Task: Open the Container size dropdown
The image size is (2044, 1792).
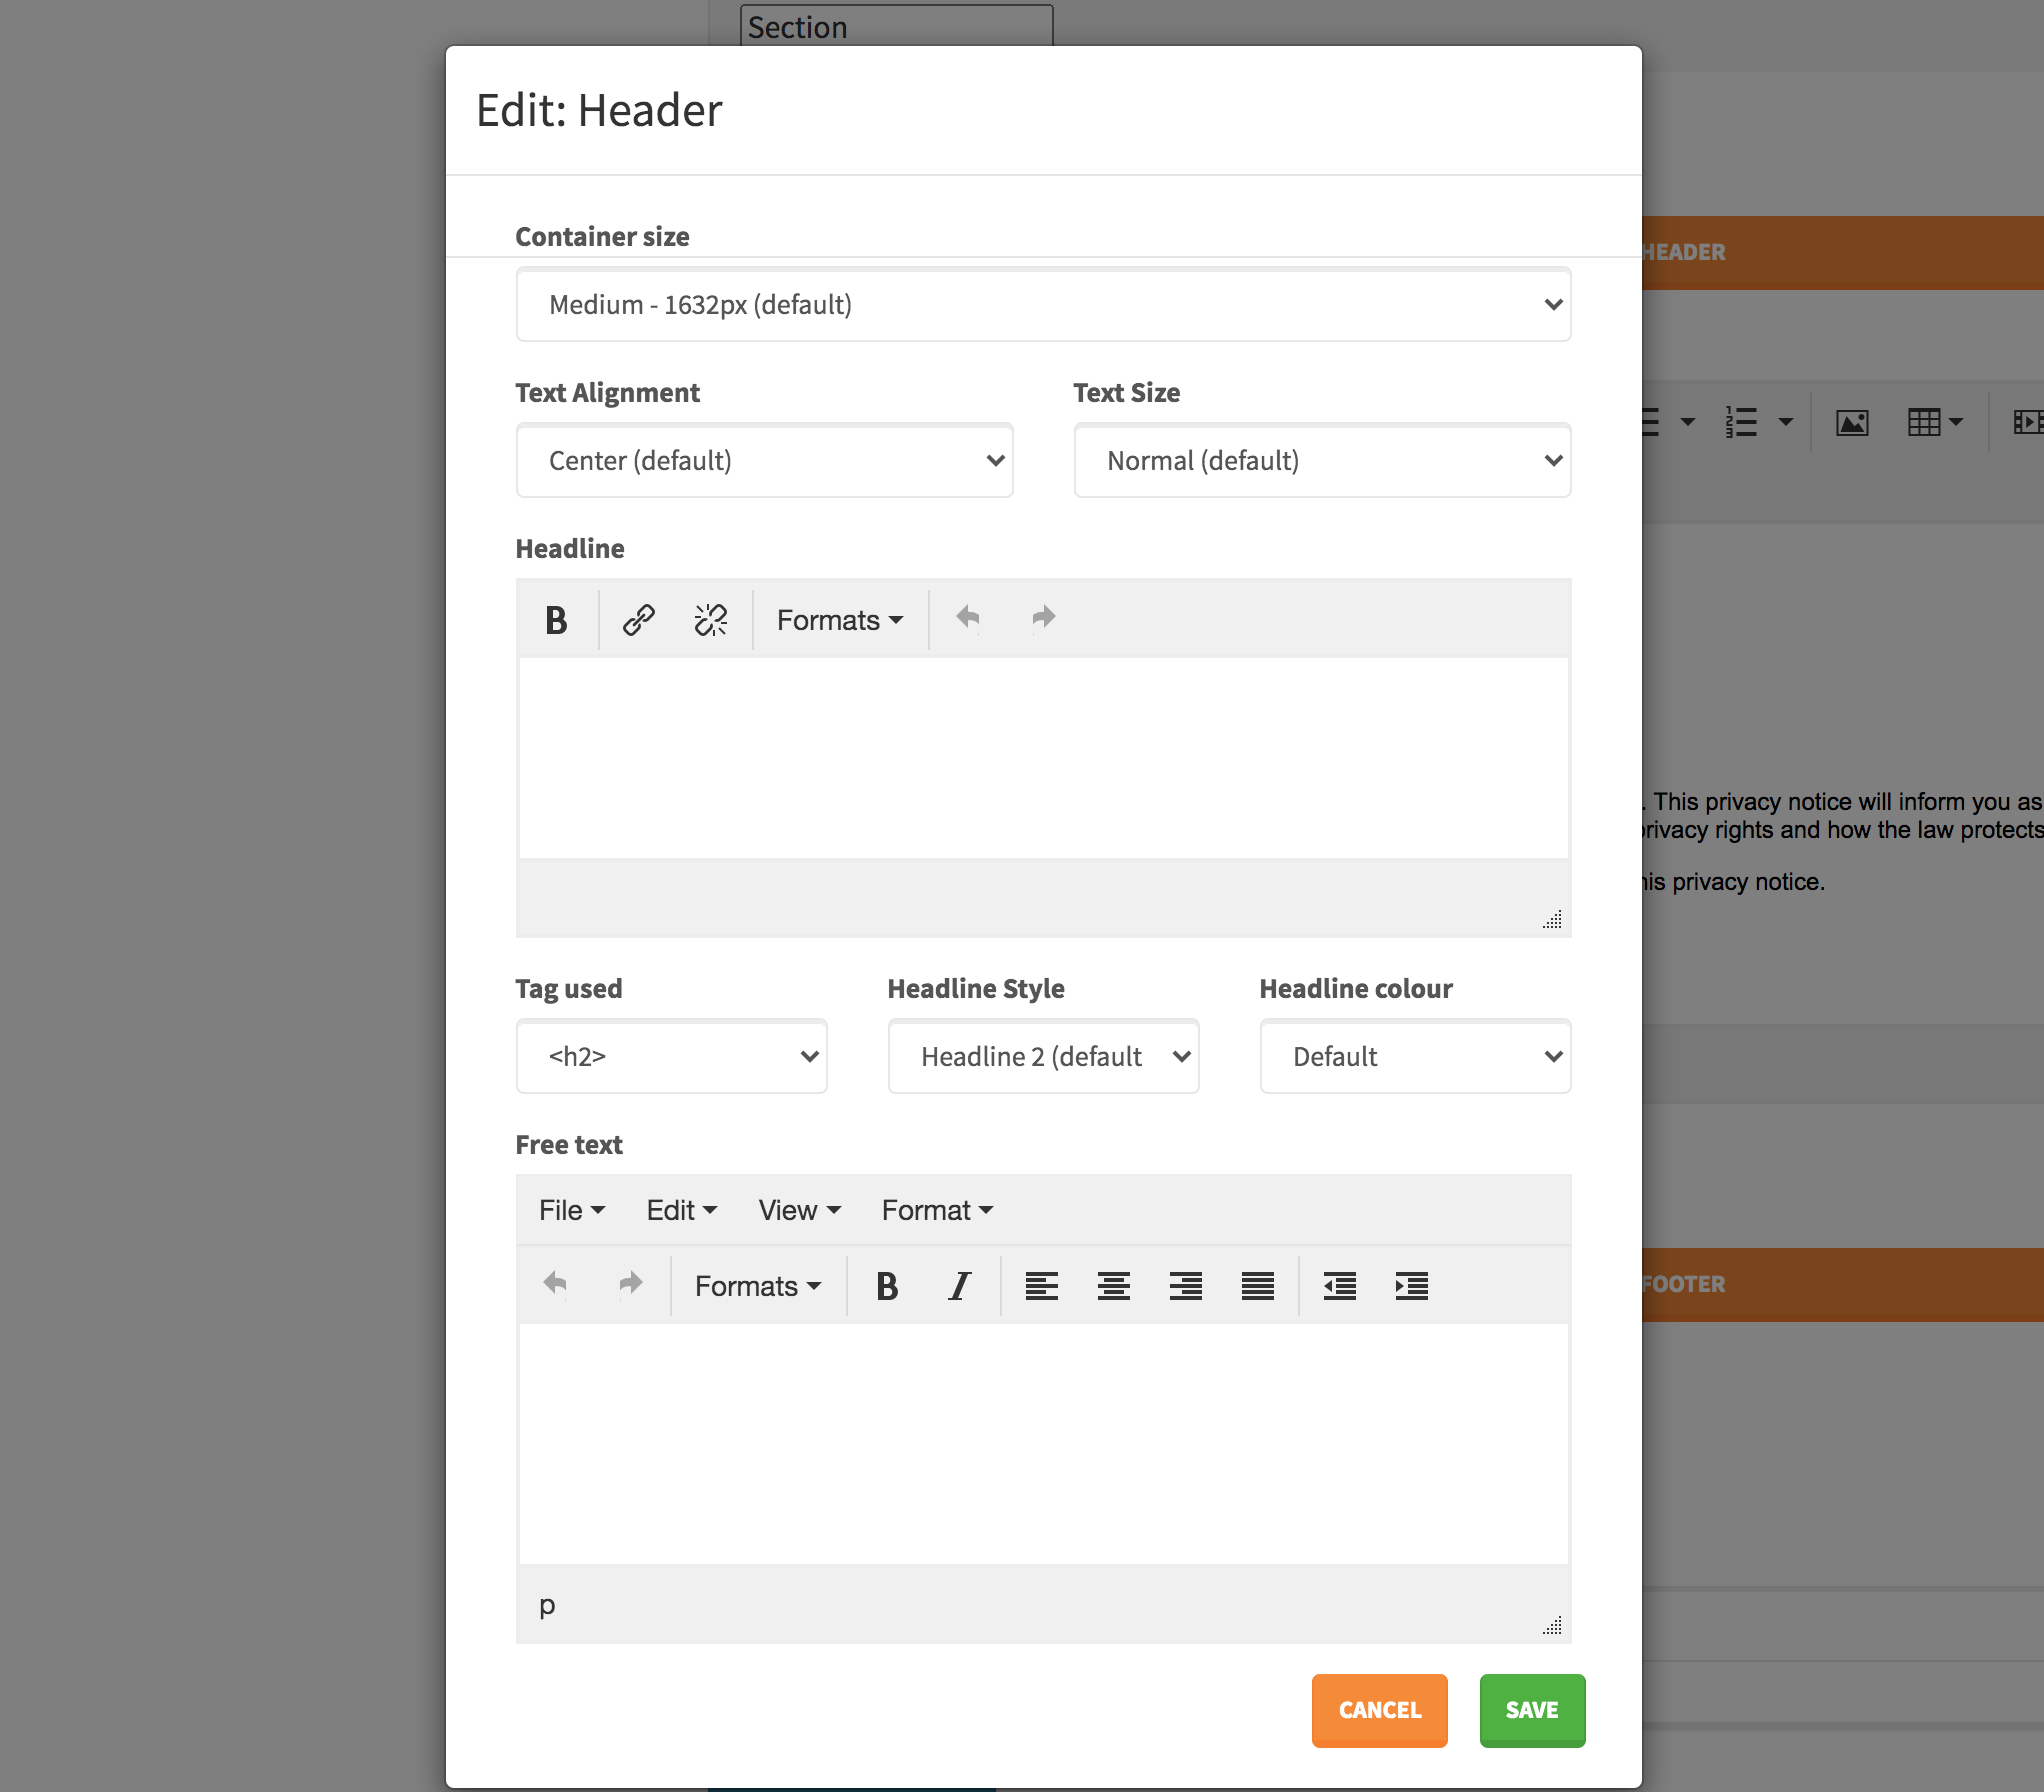Action: (x=1043, y=305)
